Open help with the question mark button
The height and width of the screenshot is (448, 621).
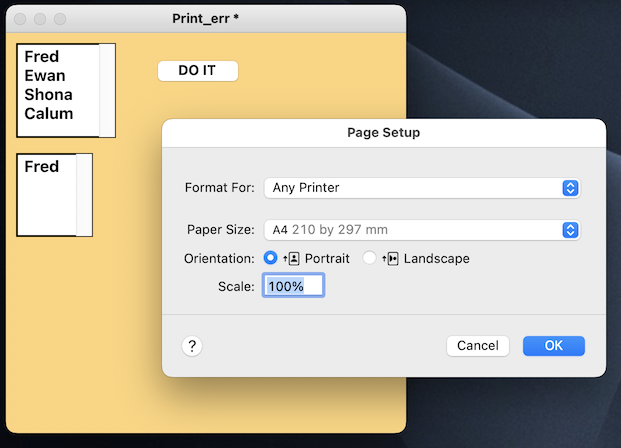pyautogui.click(x=193, y=345)
